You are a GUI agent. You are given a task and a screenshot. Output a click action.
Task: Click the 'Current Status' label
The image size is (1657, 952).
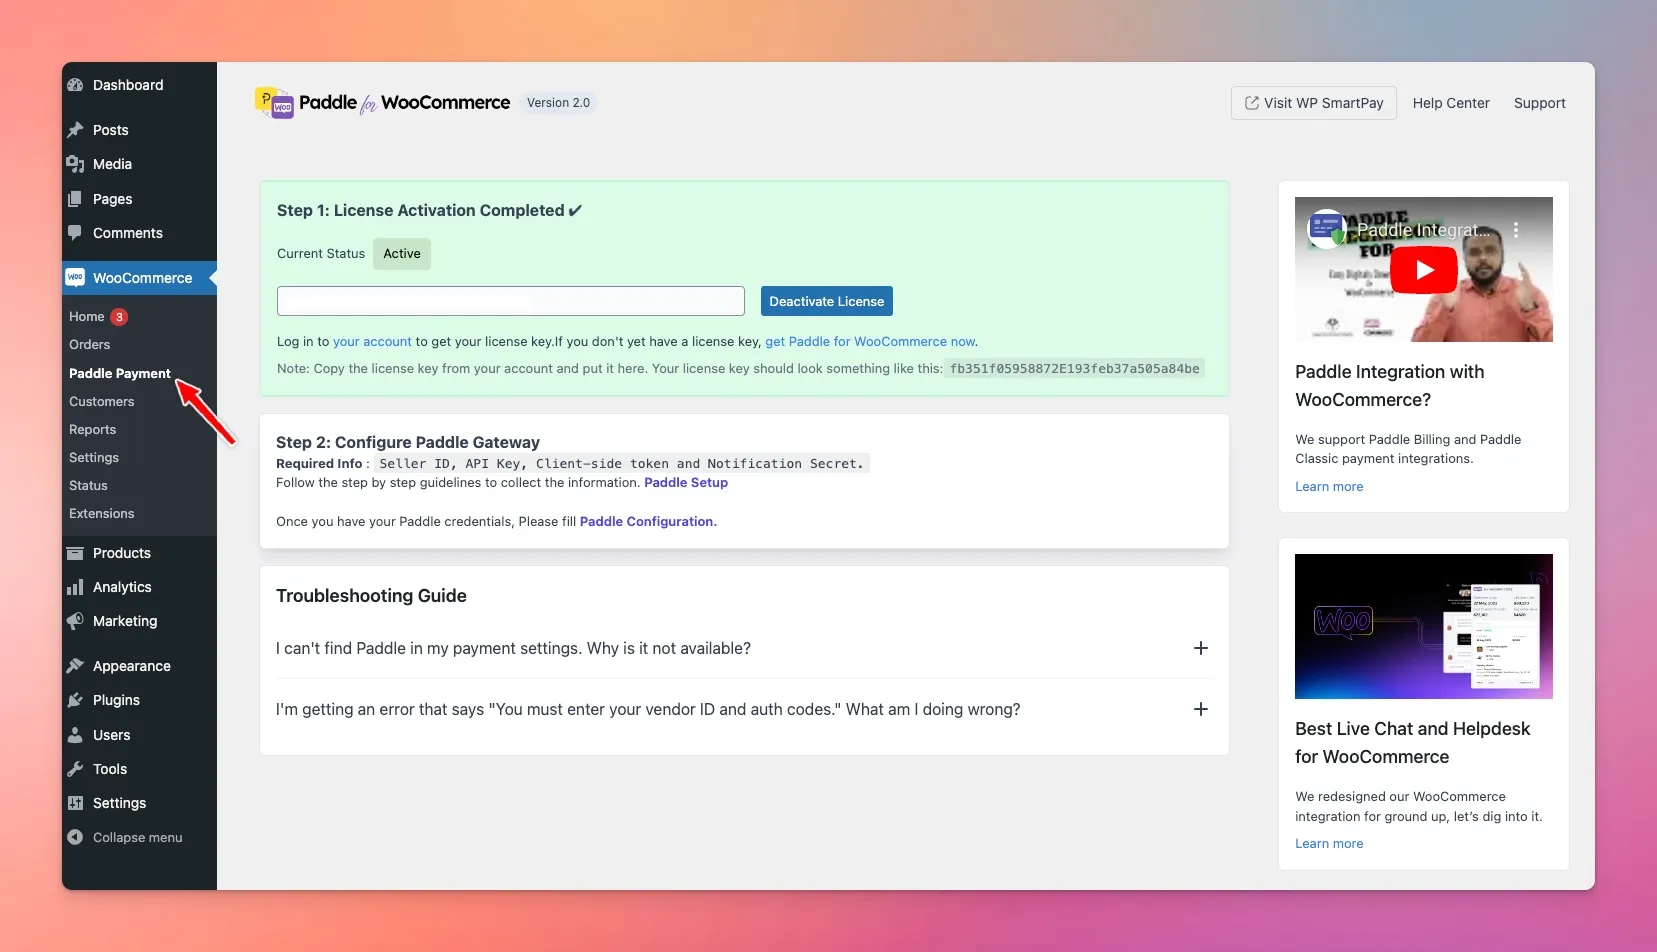pos(321,254)
